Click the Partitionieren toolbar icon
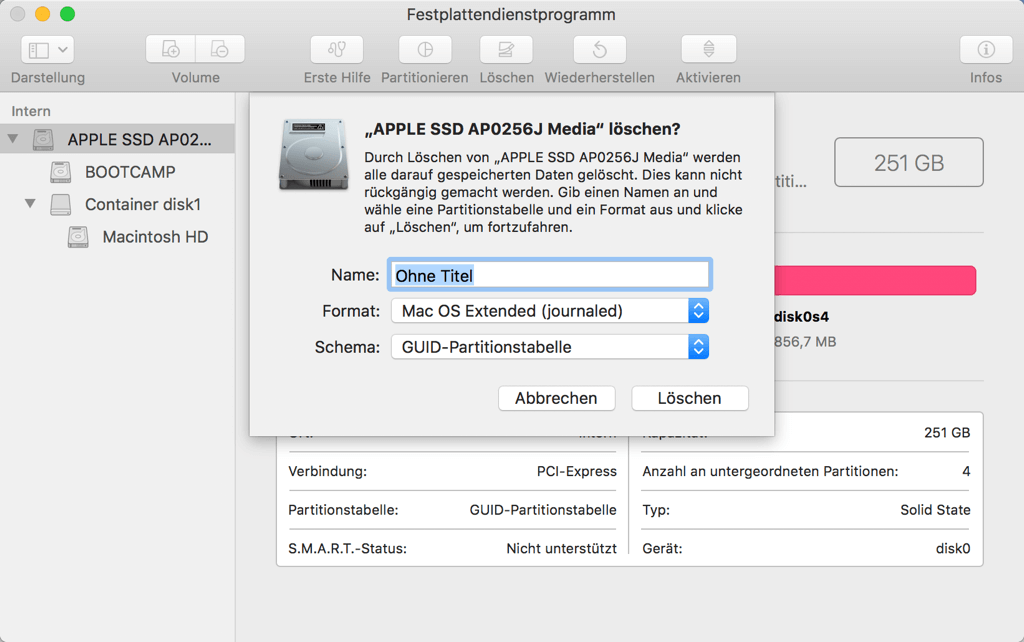1024x642 pixels. (x=425, y=50)
